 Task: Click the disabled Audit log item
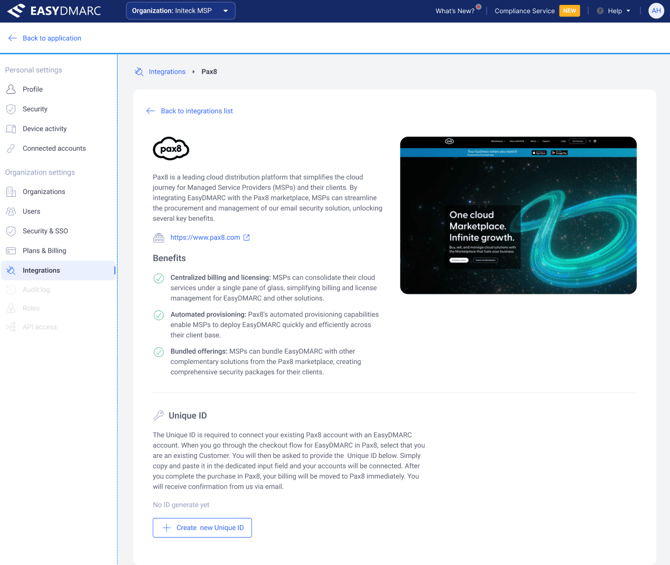[36, 289]
